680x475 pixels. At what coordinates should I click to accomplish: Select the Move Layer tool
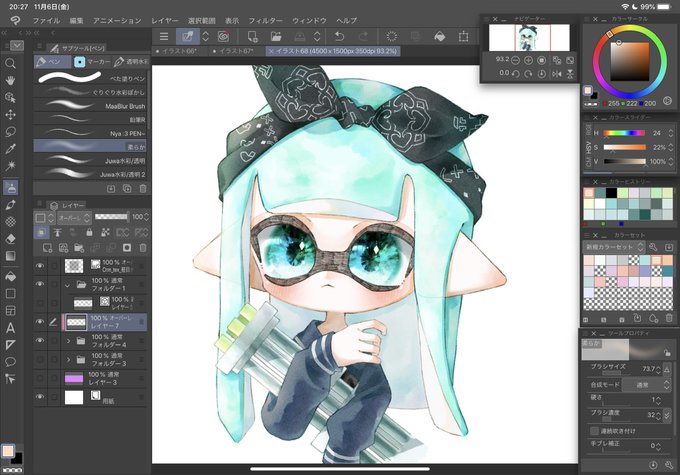[10, 115]
